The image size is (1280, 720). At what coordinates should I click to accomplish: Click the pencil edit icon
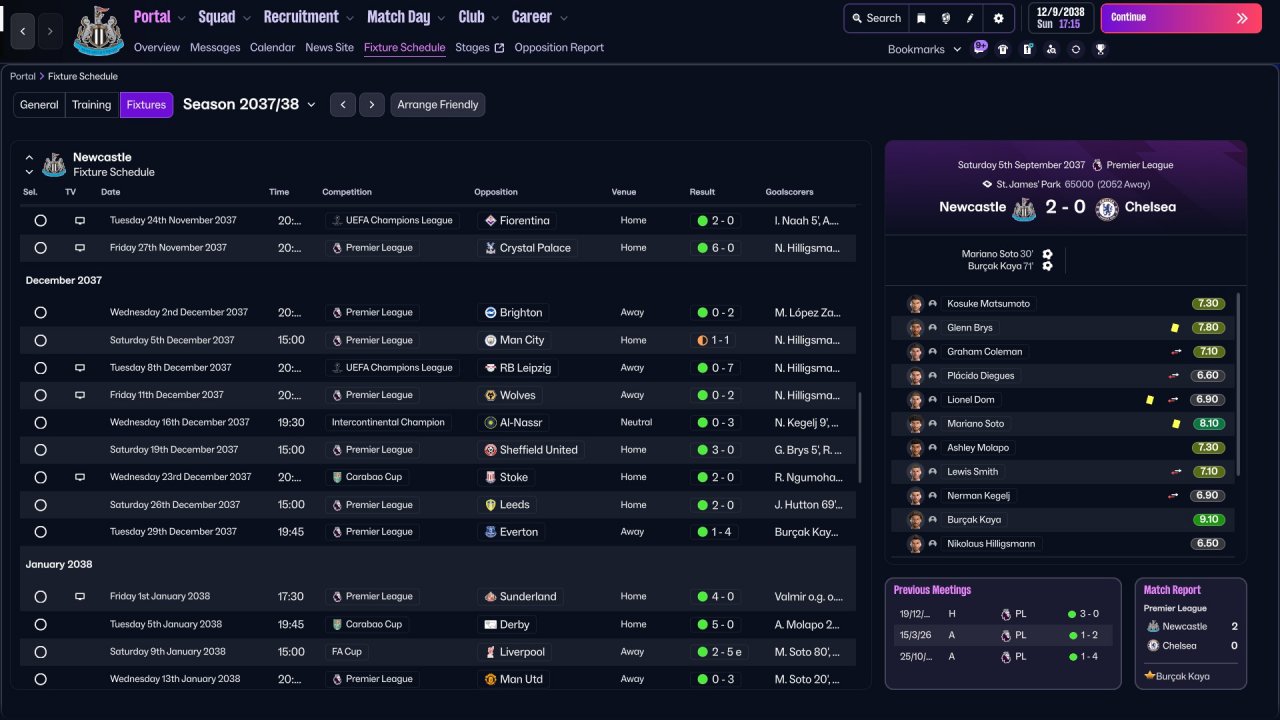coord(970,18)
